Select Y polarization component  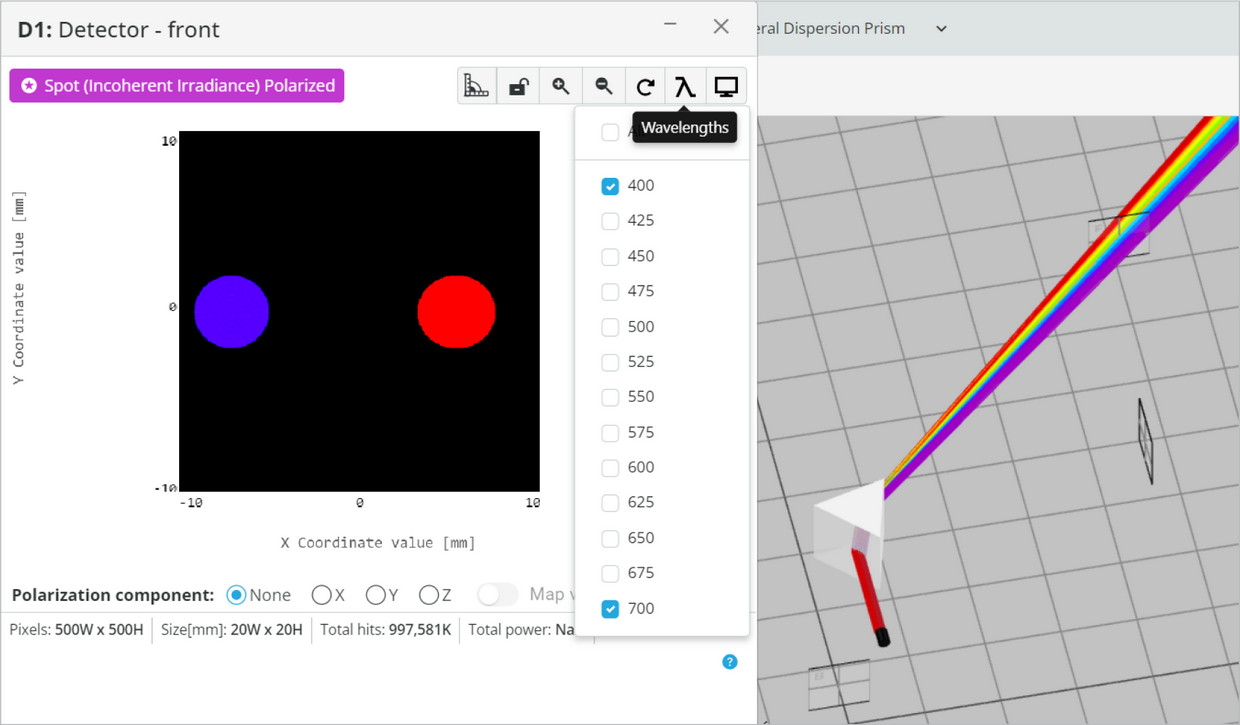point(375,595)
